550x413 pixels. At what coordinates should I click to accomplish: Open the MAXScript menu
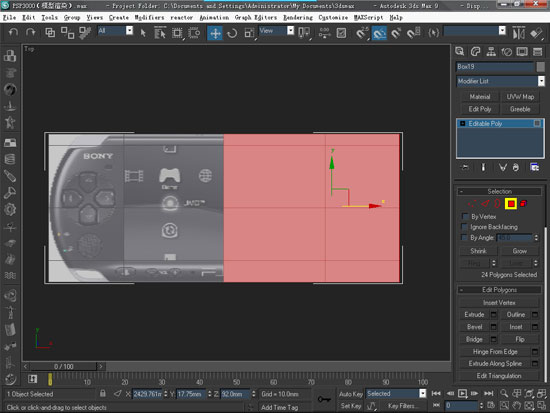pos(369,18)
